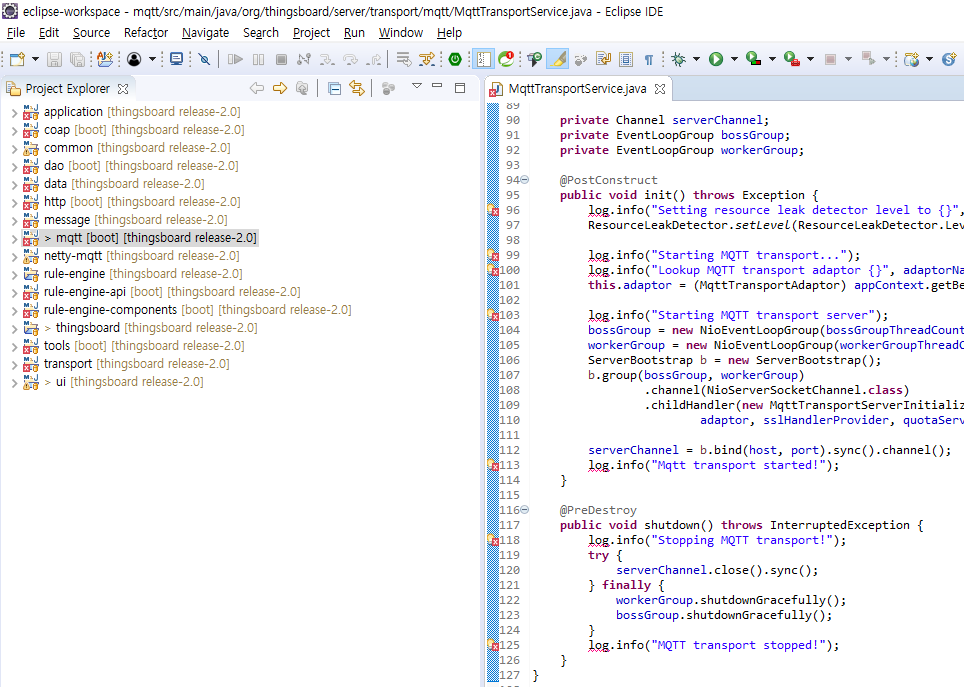Open the Run button dropdown arrow
The width and height of the screenshot is (964, 687).
[733, 60]
